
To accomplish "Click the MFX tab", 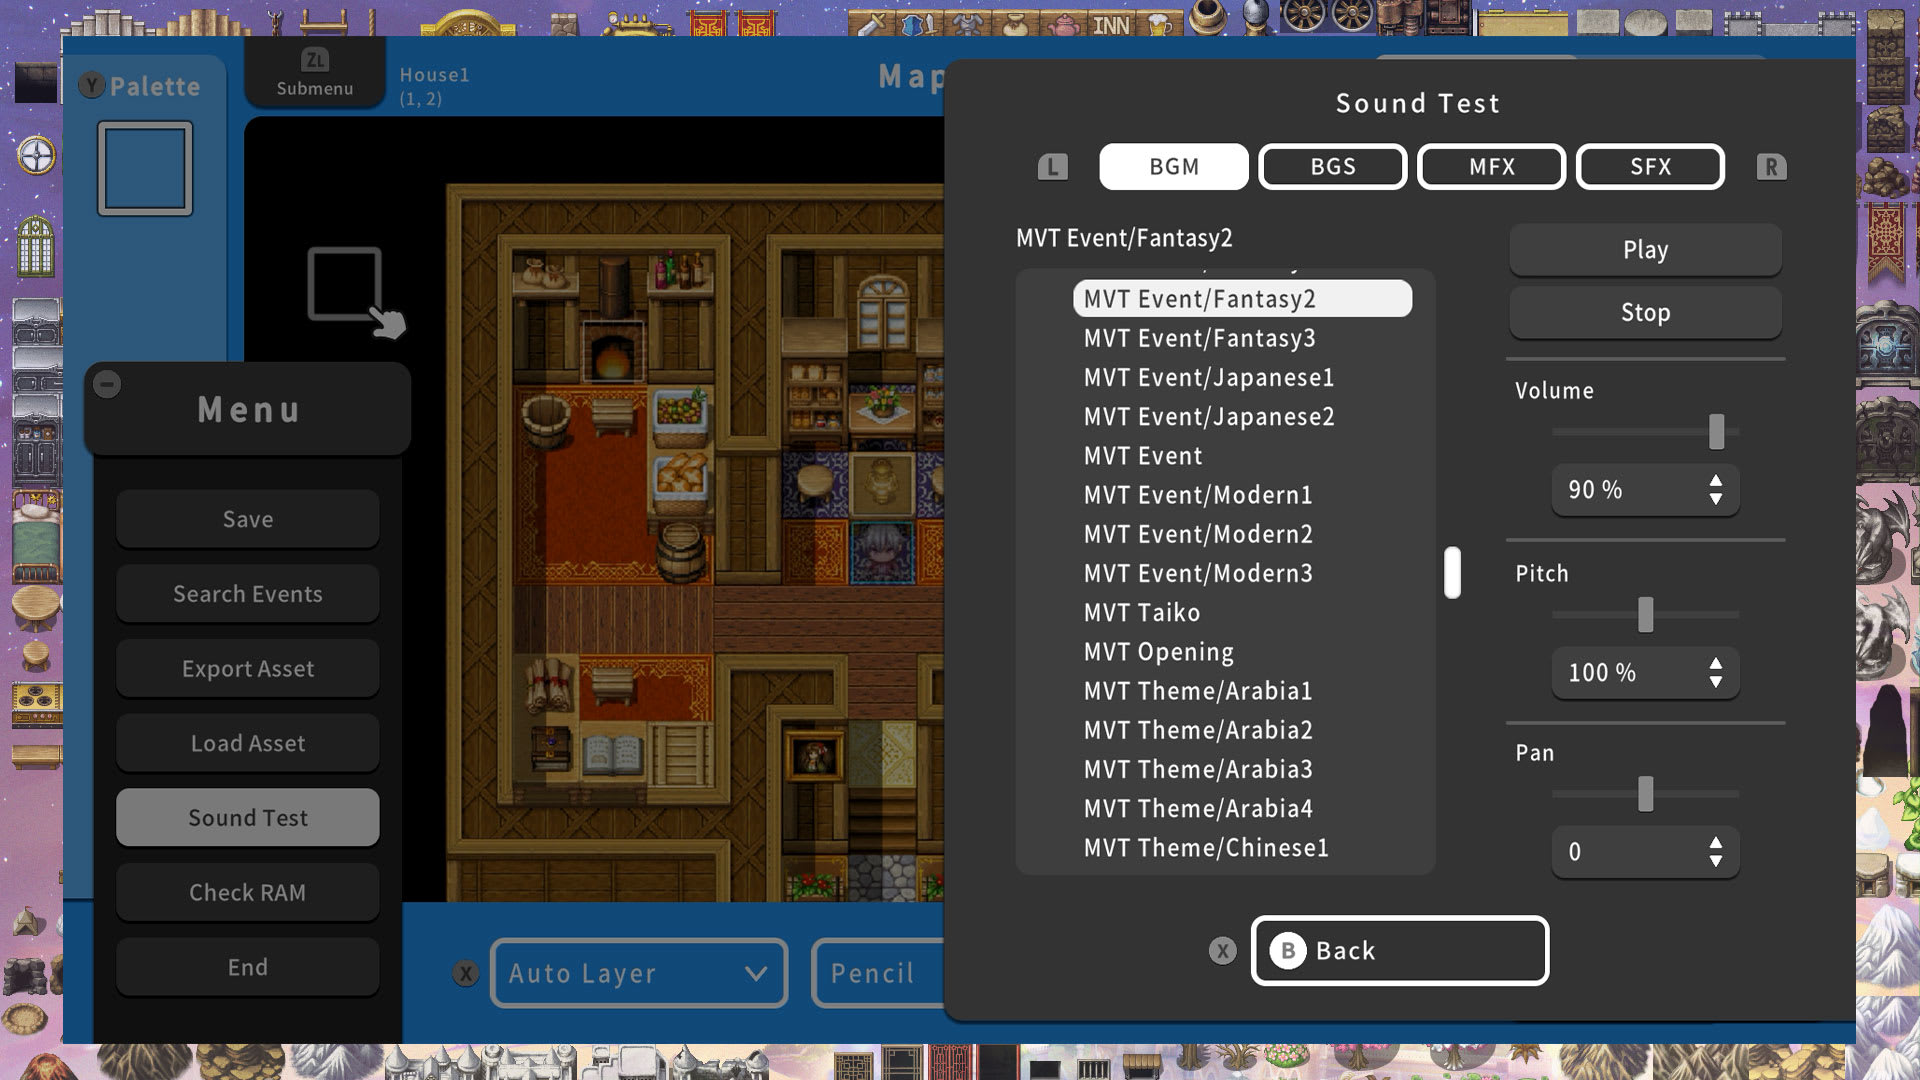I will click(x=1491, y=165).
